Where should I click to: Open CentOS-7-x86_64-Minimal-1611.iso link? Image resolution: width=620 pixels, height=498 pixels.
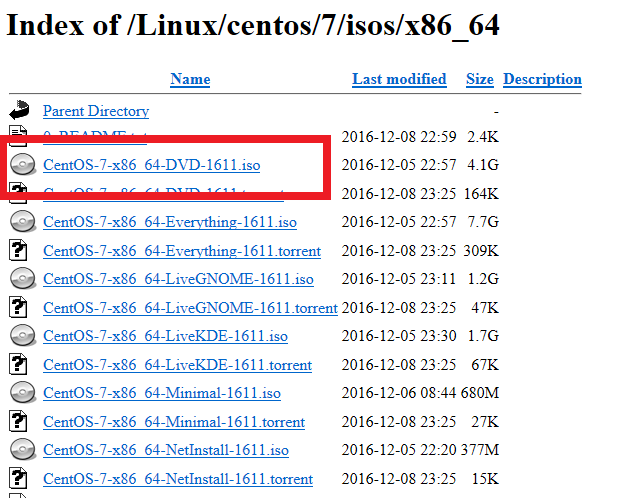click(x=161, y=393)
